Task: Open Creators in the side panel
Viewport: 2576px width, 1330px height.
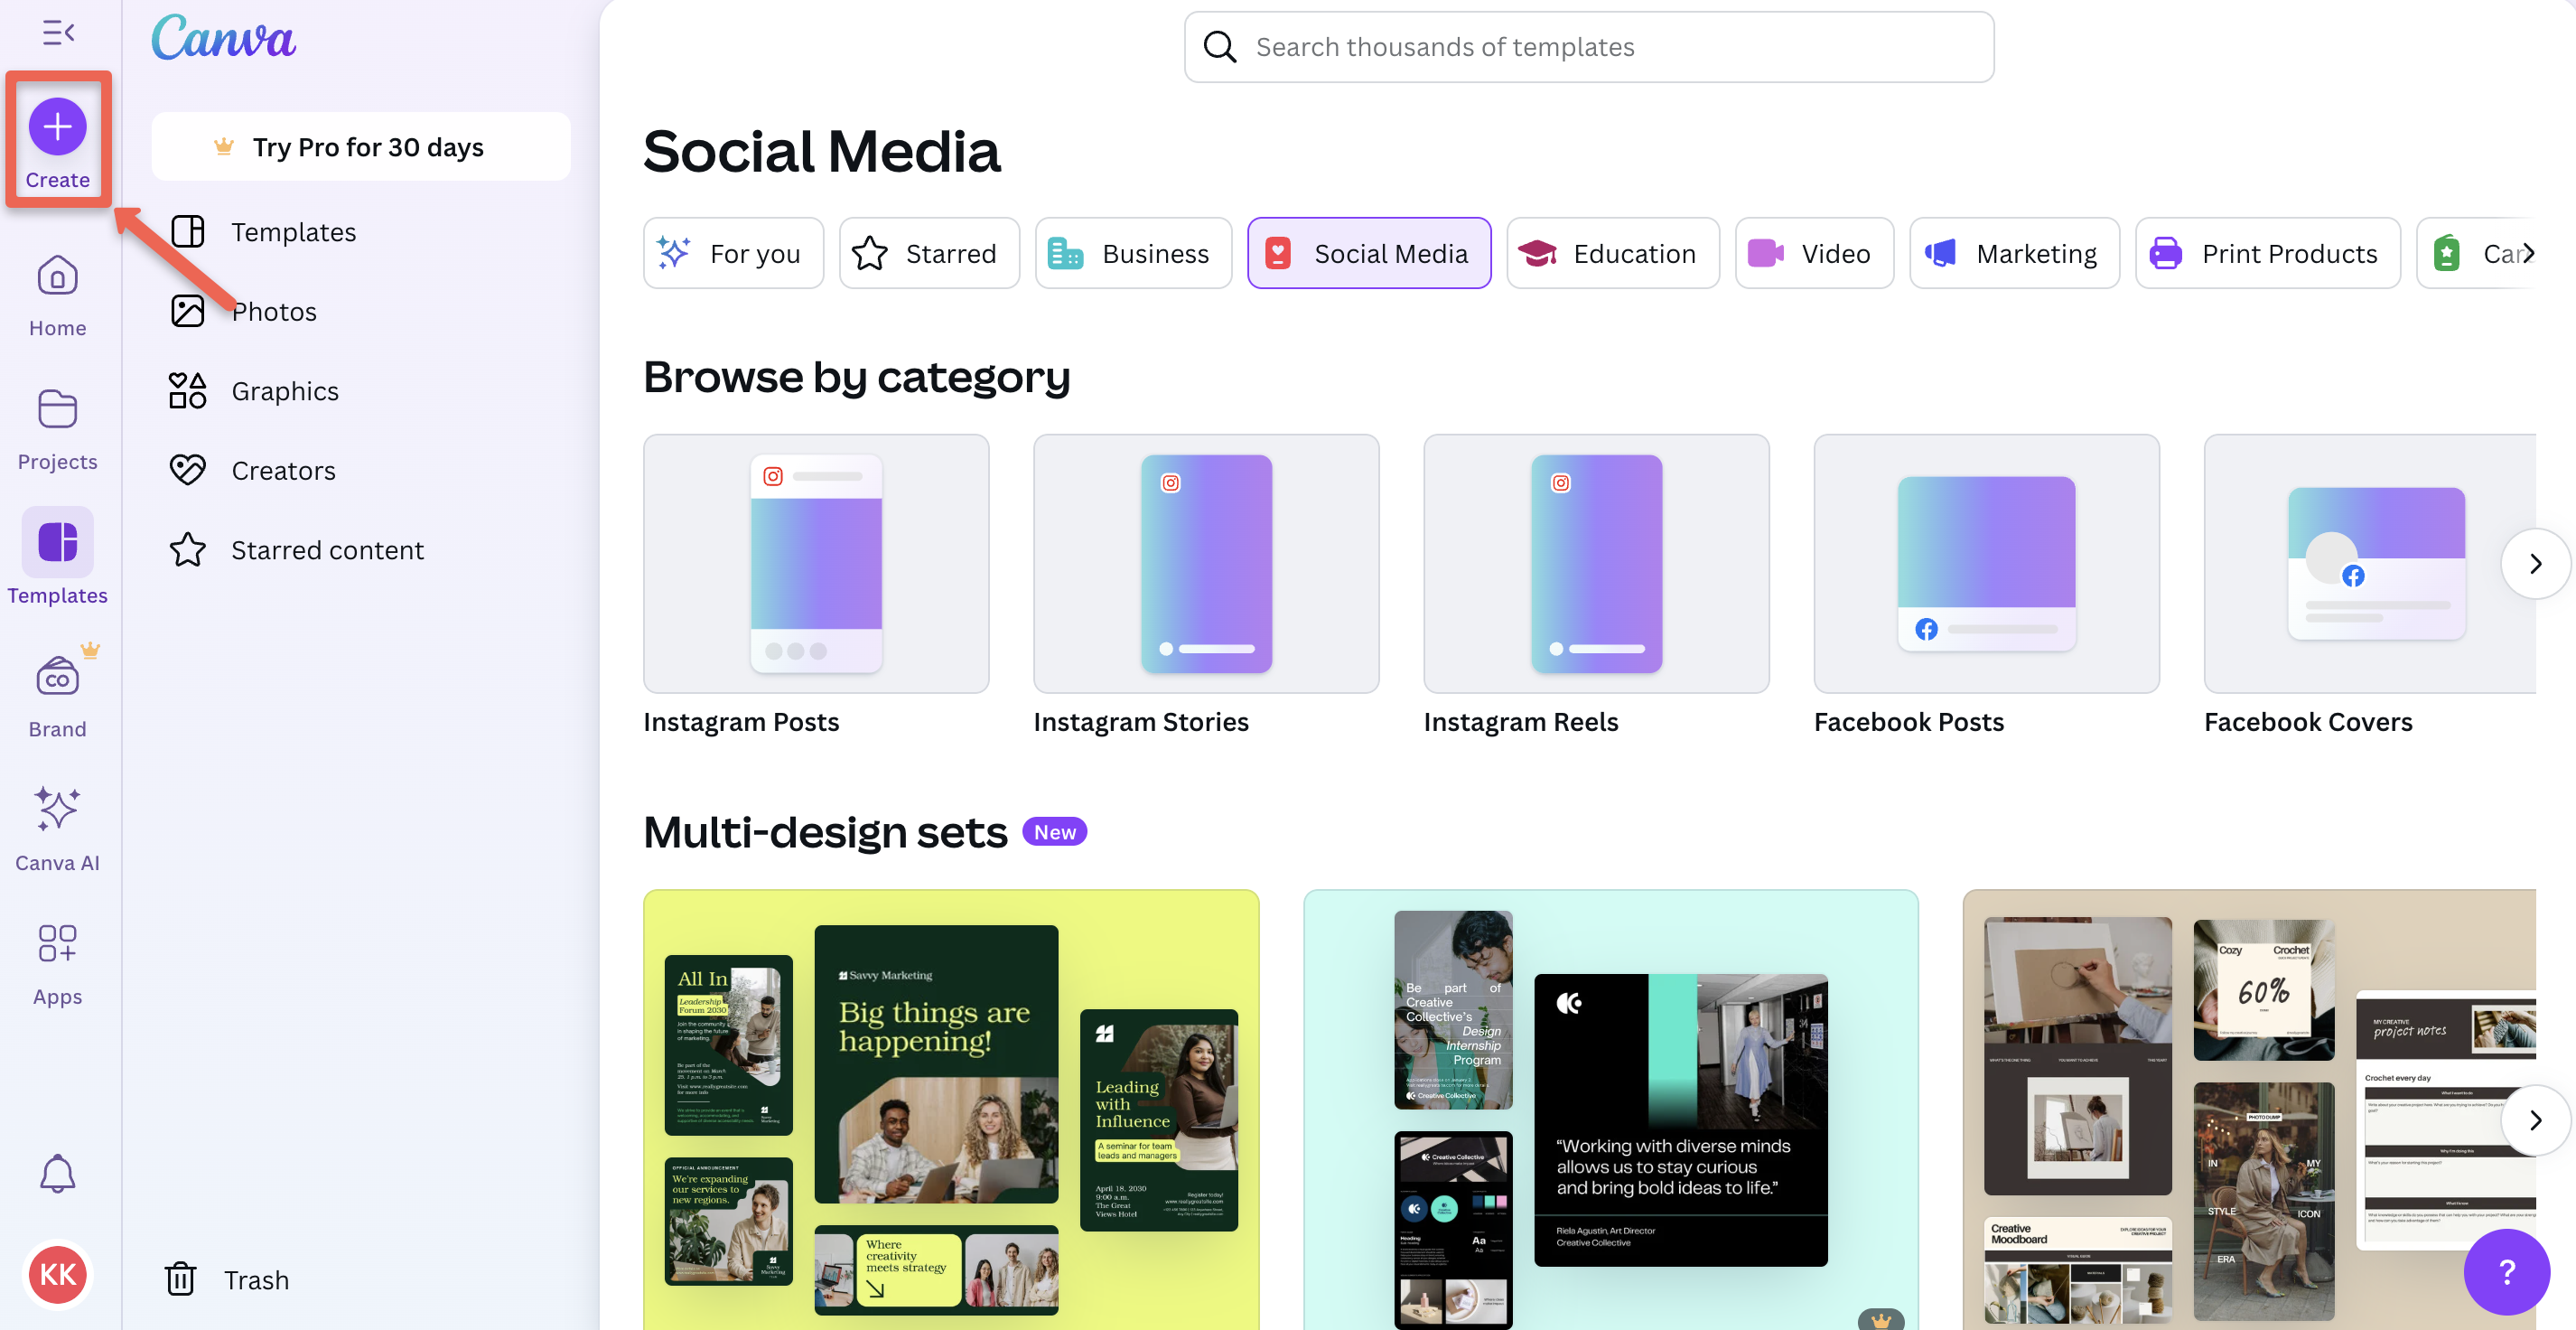Action: (361, 470)
